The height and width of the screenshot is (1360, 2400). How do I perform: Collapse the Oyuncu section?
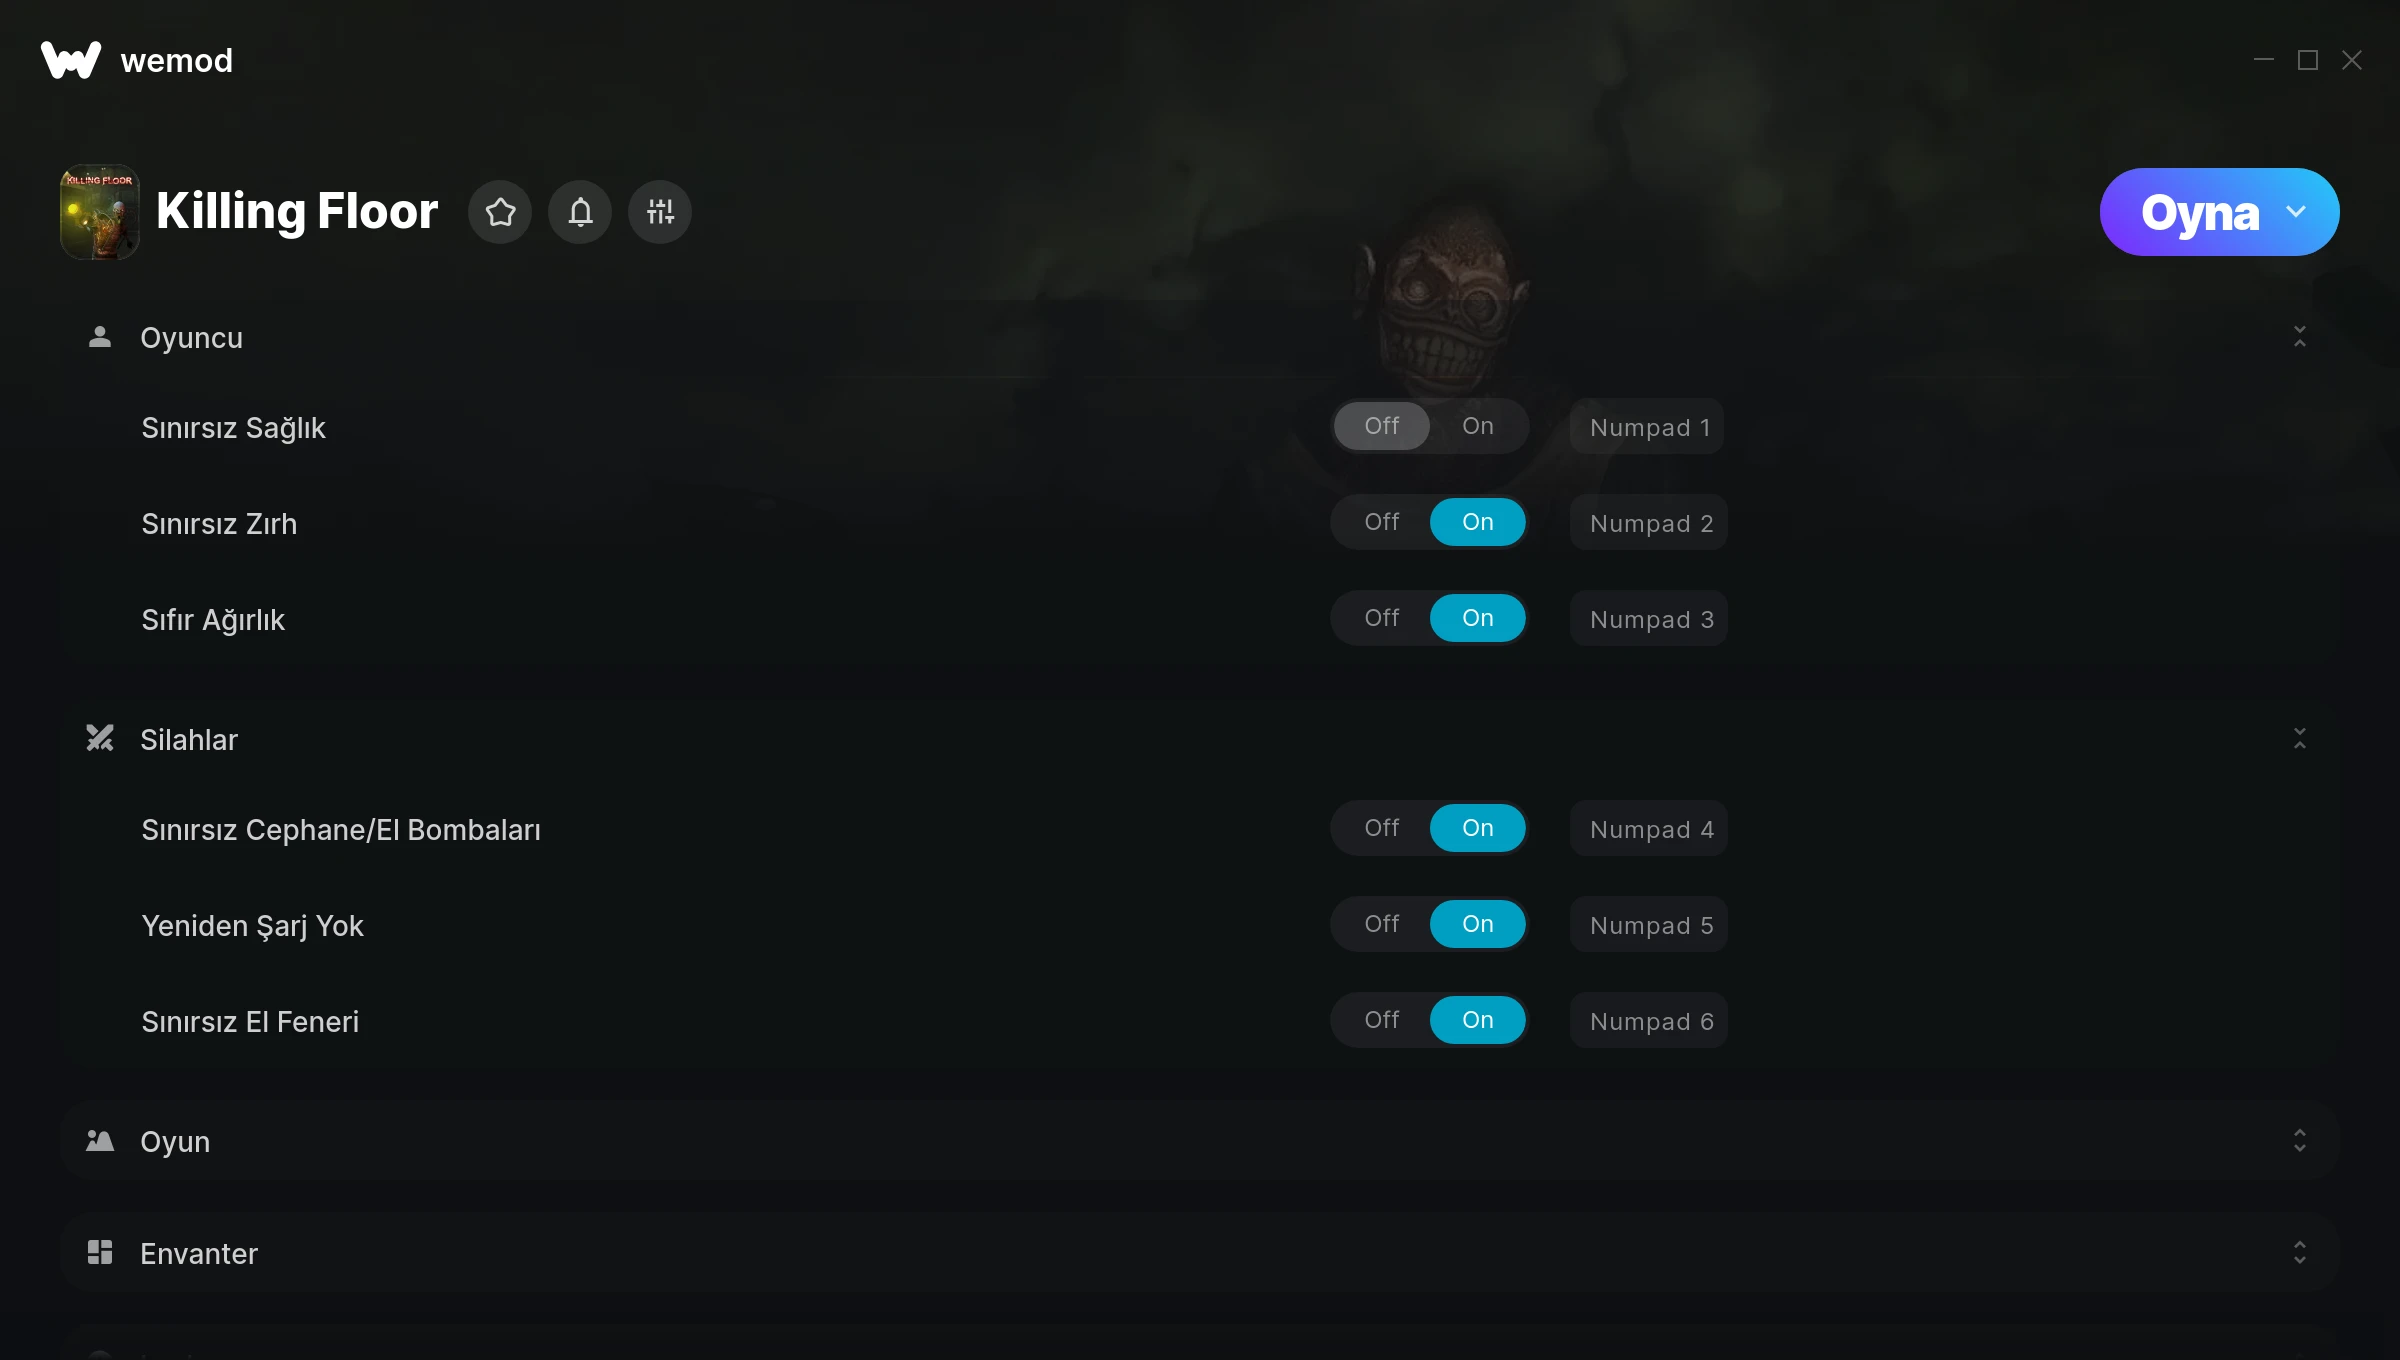[x=2300, y=337]
